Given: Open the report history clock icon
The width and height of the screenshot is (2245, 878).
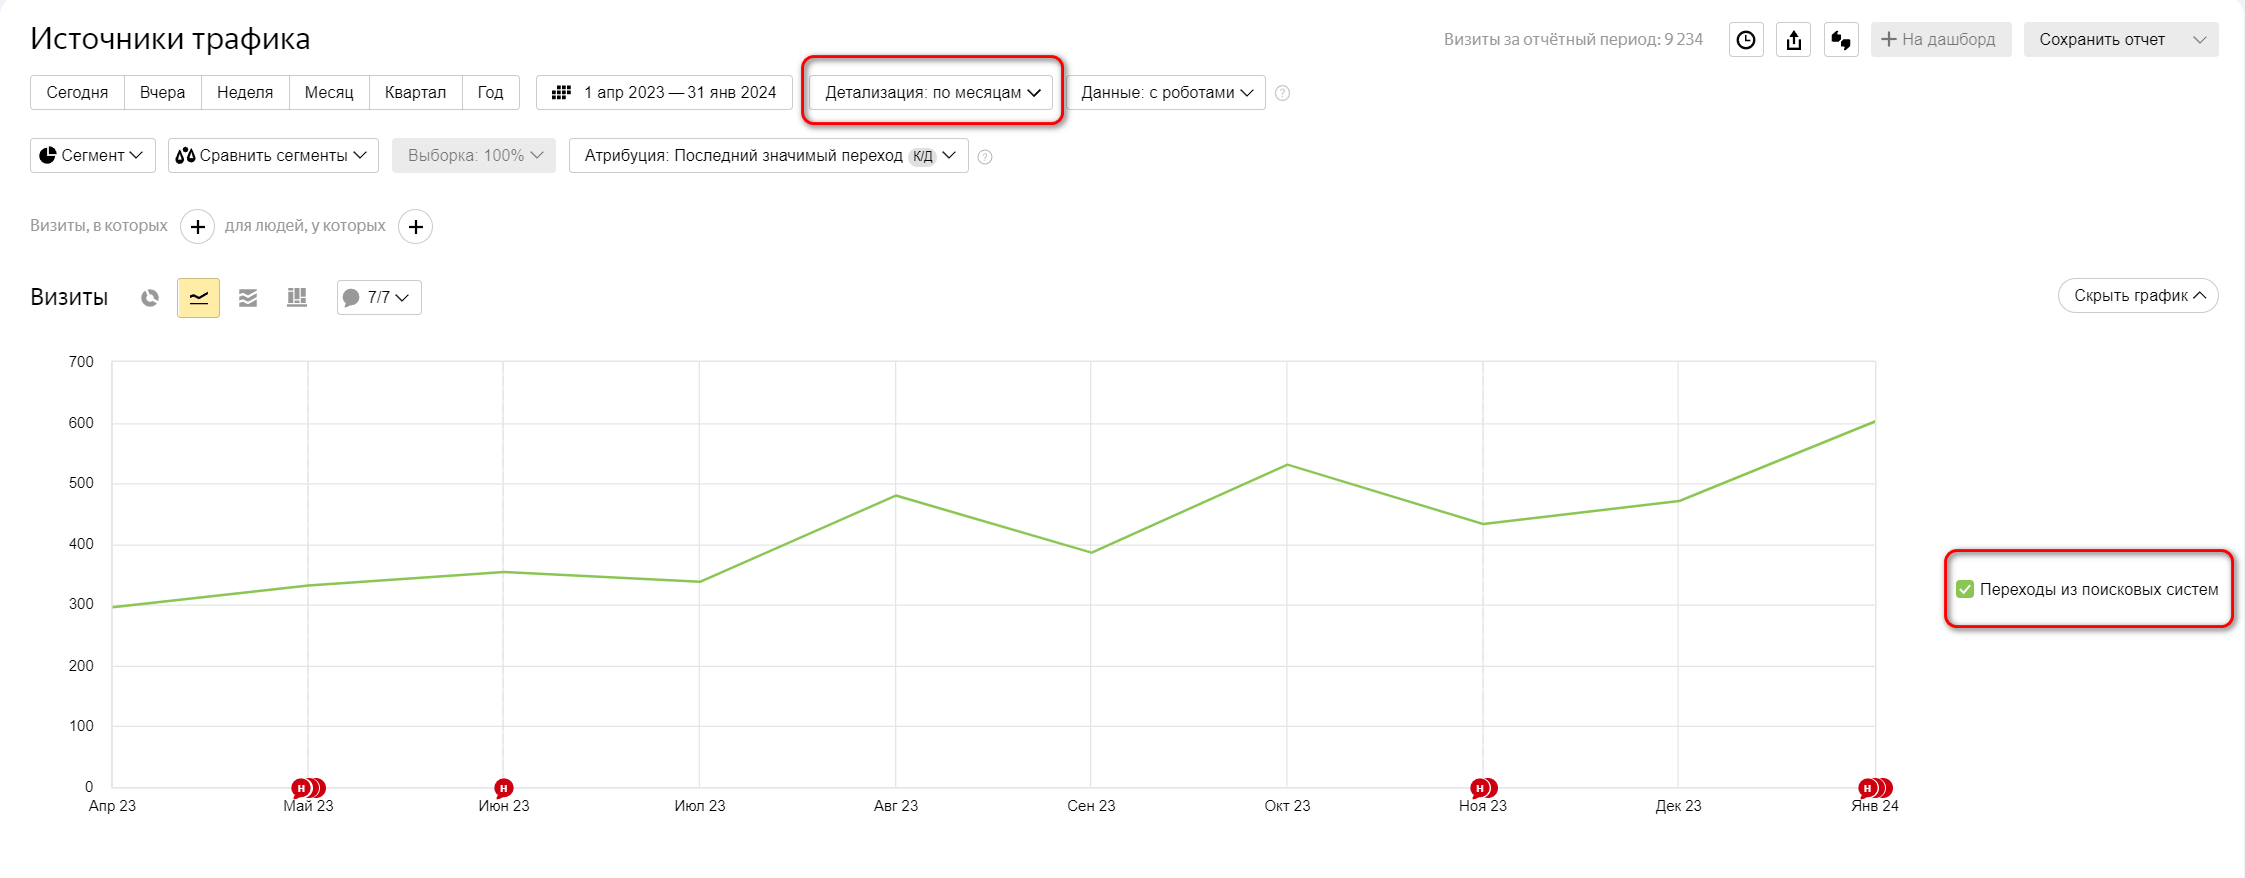Looking at the screenshot, I should pos(1746,40).
